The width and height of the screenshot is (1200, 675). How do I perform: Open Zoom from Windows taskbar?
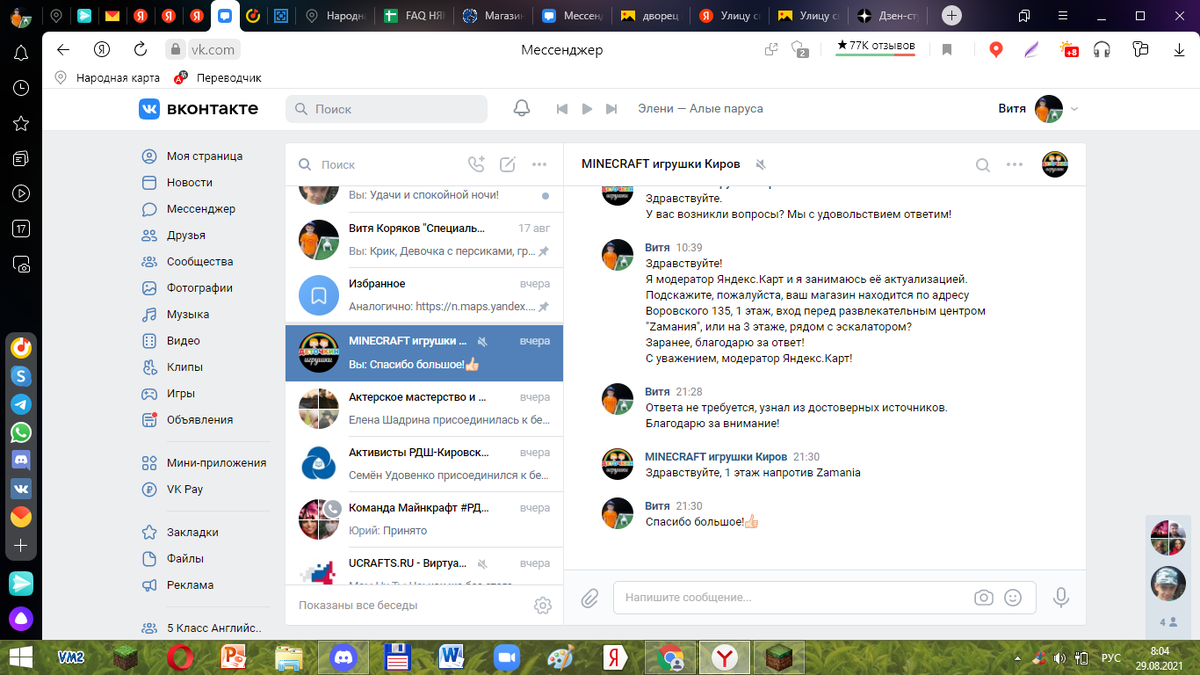pos(506,657)
